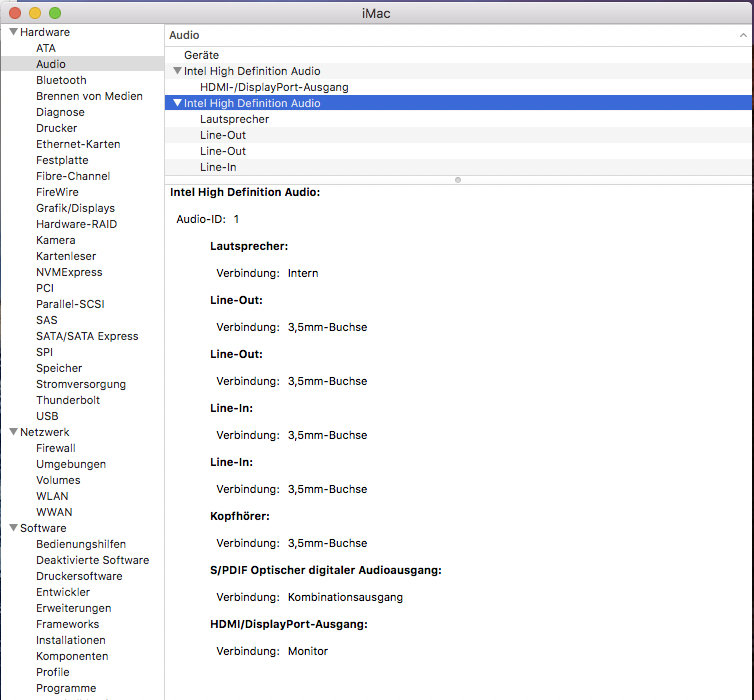Screen dimensions: 754x700
Task: Select Installationen in the sidebar
Action: coord(71,640)
